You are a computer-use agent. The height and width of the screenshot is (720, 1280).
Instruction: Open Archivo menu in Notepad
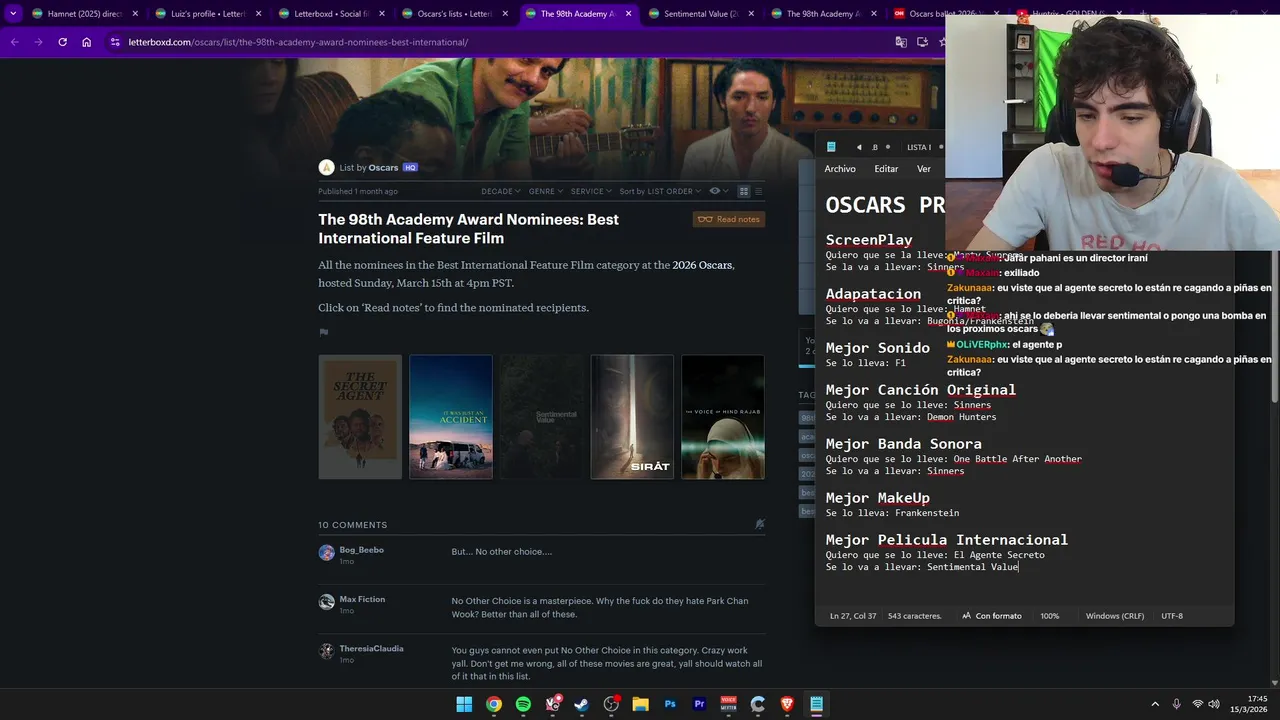(x=840, y=169)
